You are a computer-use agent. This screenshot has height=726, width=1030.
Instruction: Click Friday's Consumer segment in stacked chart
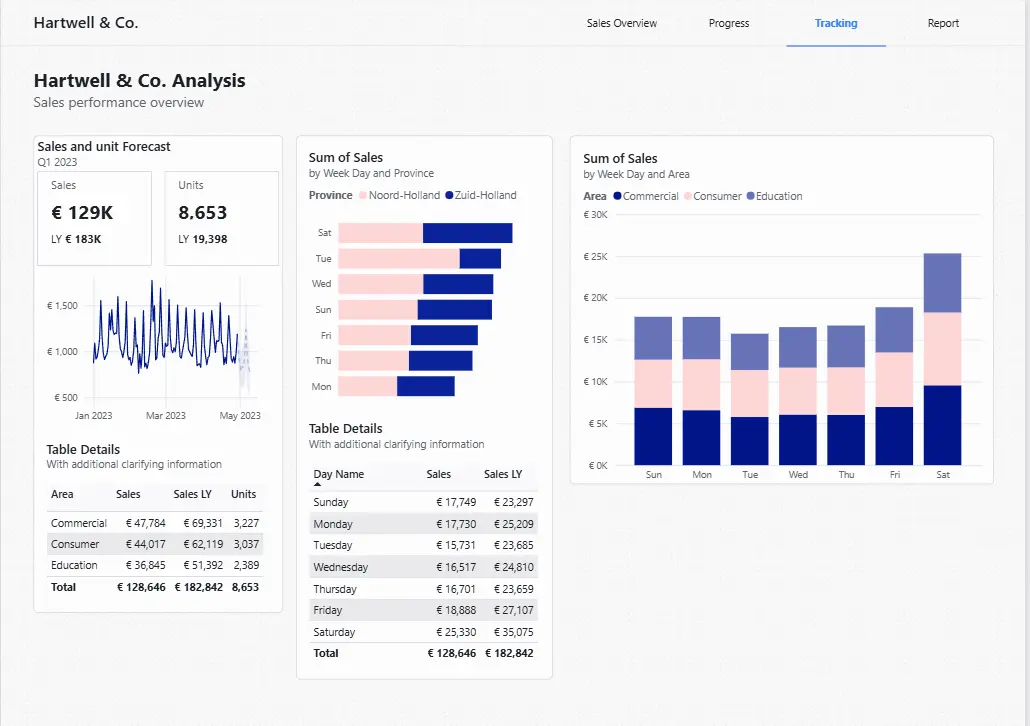pyautogui.click(x=894, y=380)
